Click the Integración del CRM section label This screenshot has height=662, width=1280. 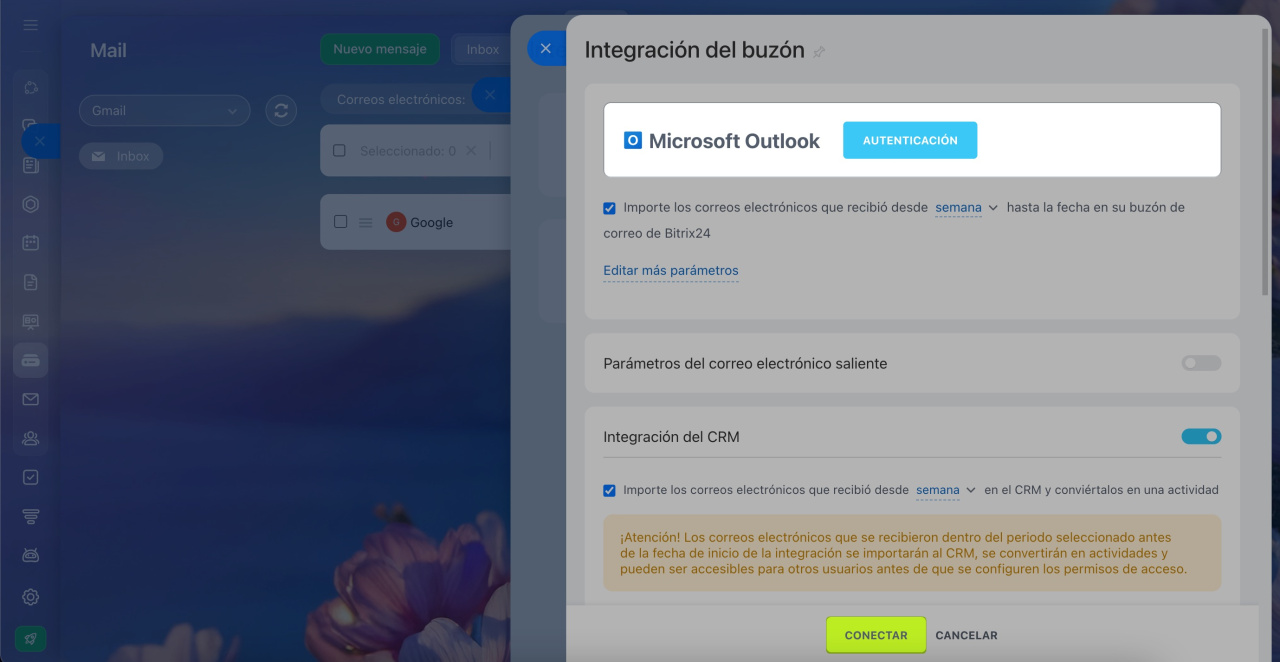pyautogui.click(x=671, y=437)
